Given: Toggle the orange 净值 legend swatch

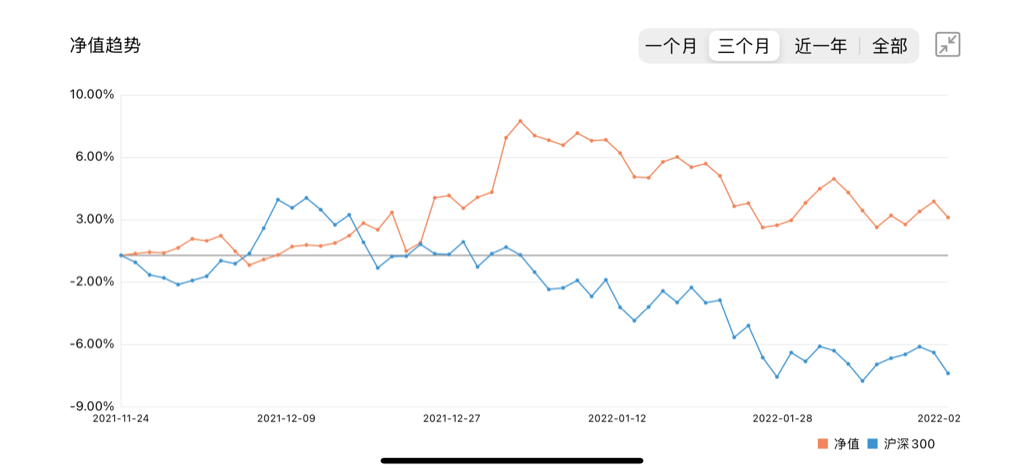Looking at the screenshot, I should 823,443.
